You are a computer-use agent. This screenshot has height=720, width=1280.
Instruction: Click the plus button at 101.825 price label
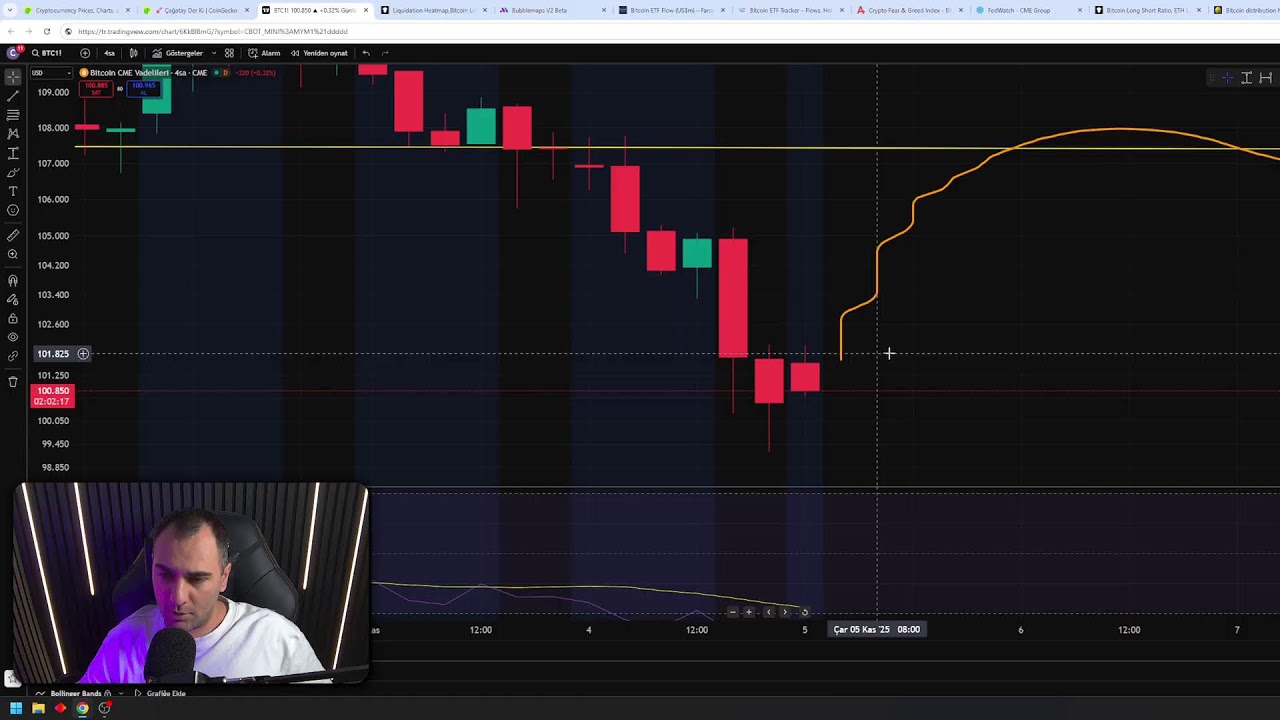click(x=83, y=354)
